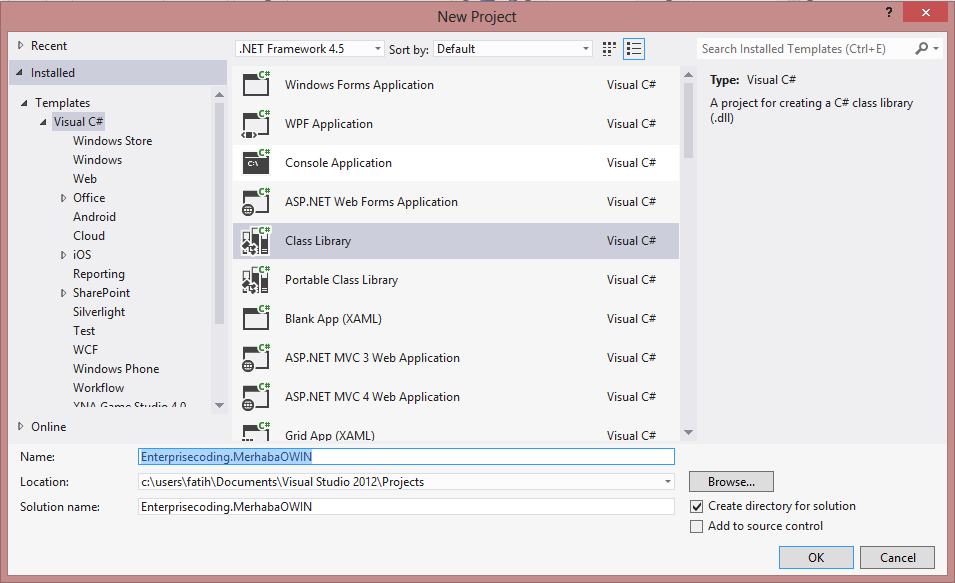Select the Workflow category

pyautogui.click(x=99, y=387)
